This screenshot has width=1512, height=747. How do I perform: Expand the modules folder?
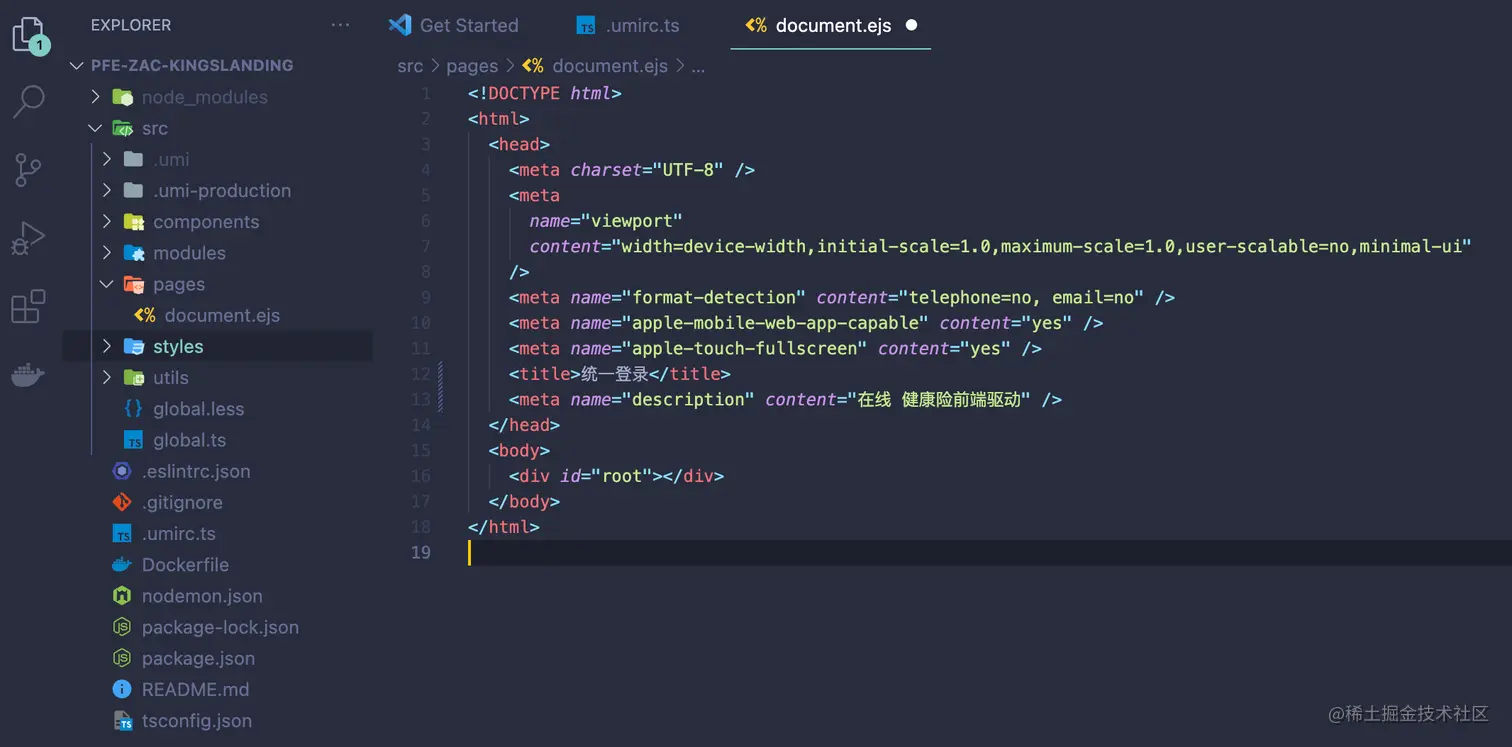click(107, 253)
